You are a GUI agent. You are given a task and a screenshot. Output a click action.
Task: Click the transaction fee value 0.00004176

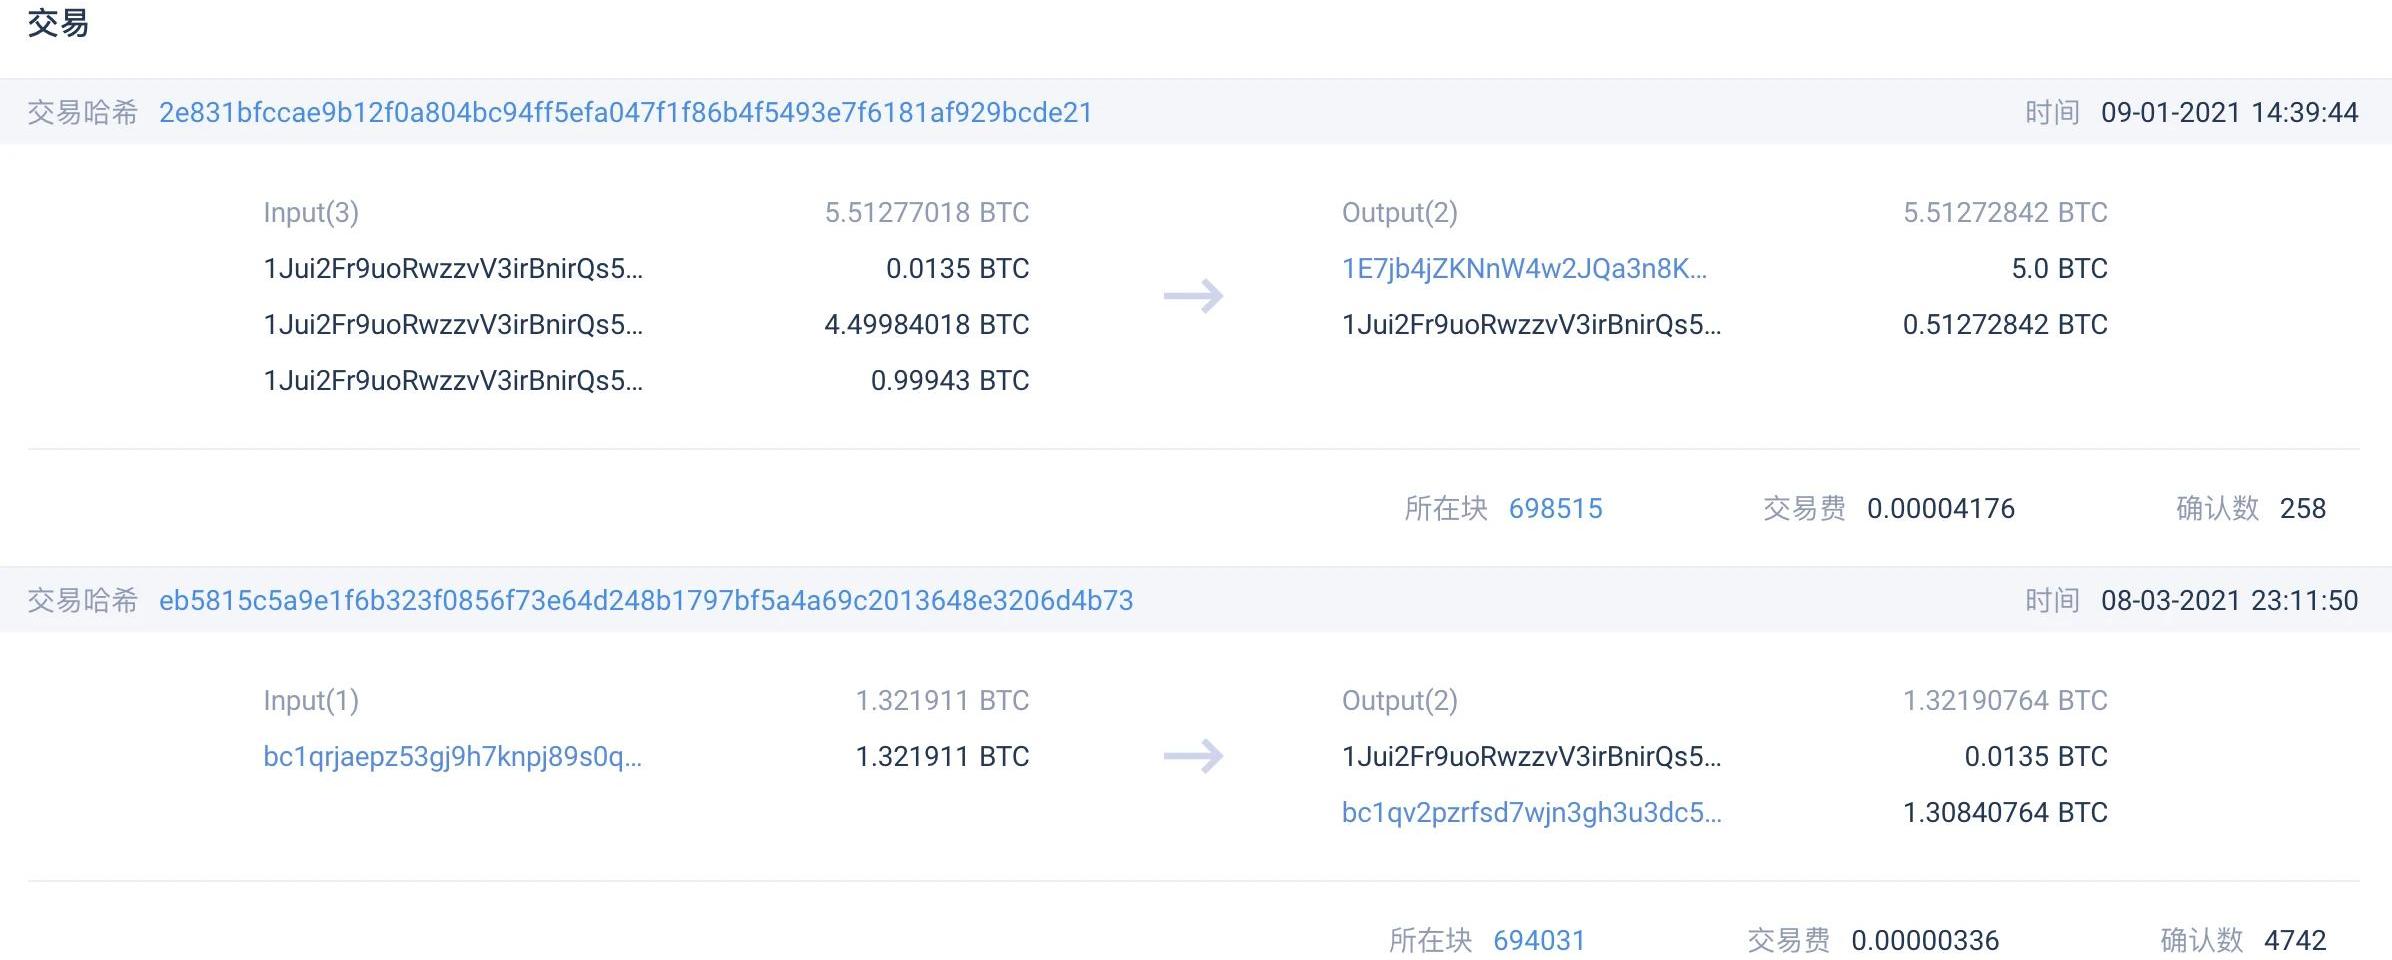(x=1940, y=508)
